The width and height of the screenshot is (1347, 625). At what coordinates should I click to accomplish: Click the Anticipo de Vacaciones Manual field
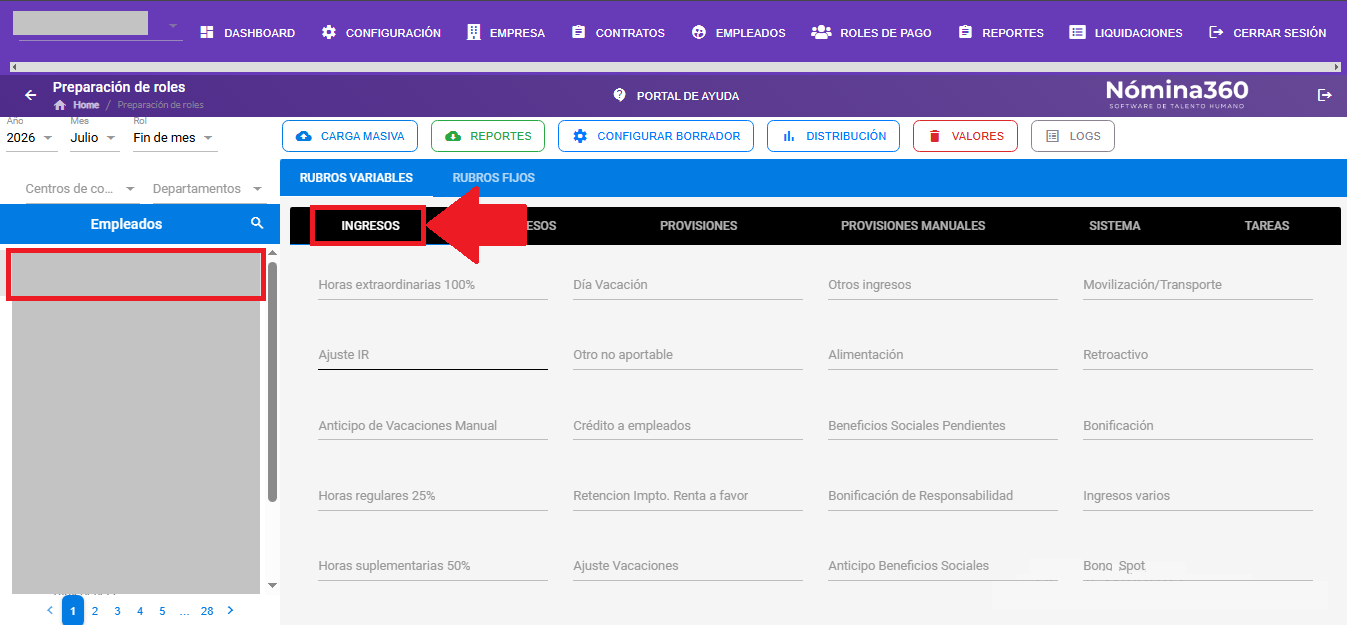433,425
